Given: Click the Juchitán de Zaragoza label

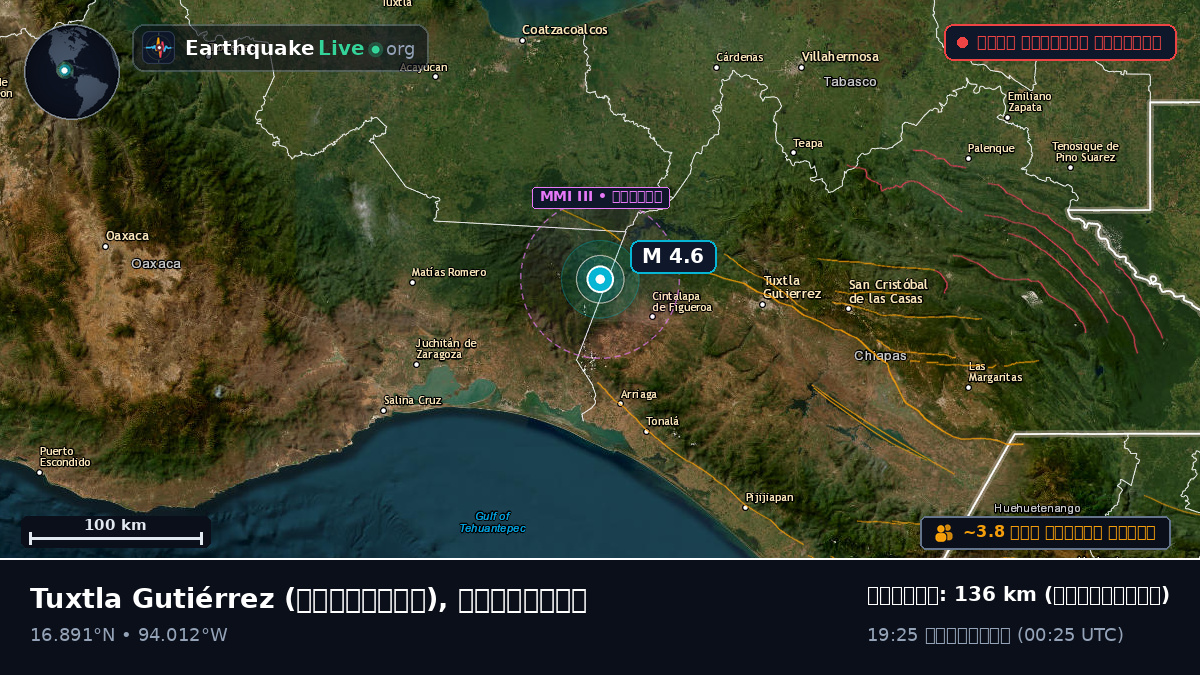Looking at the screenshot, I should click(x=446, y=349).
